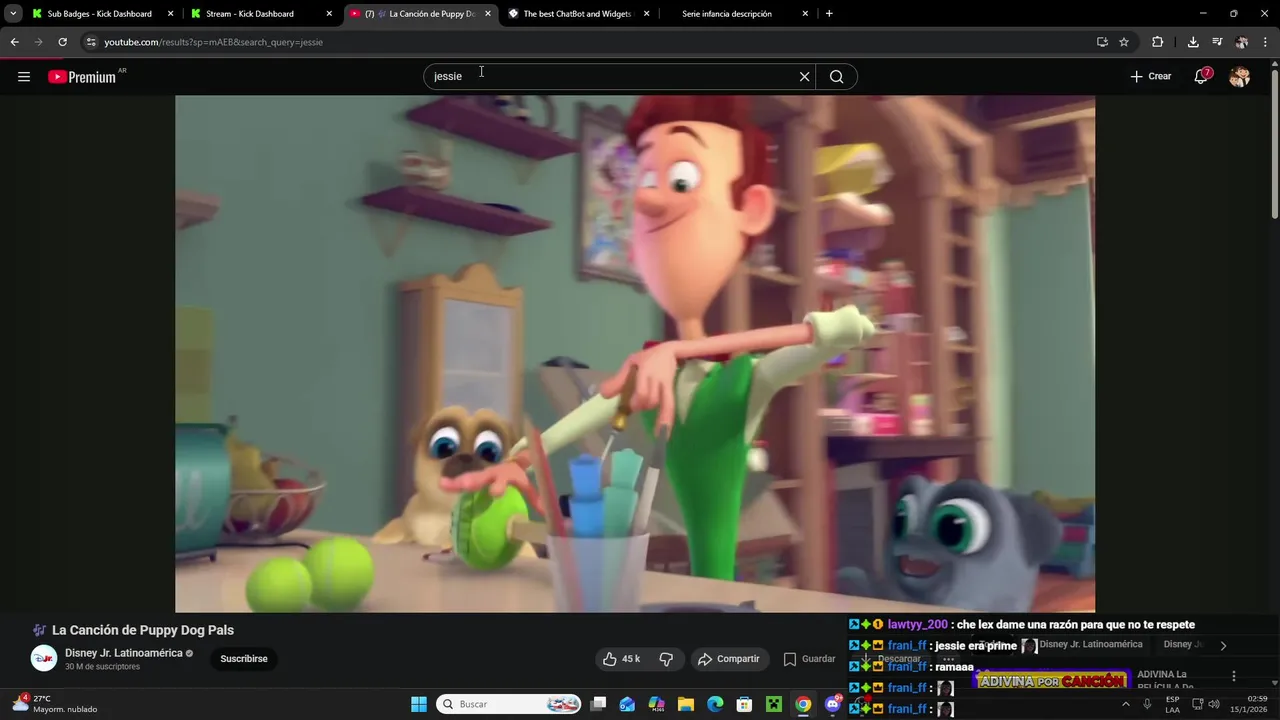Image resolution: width=1280 pixels, height=720 pixels.
Task: Open Windows Start menu
Action: coord(419,704)
